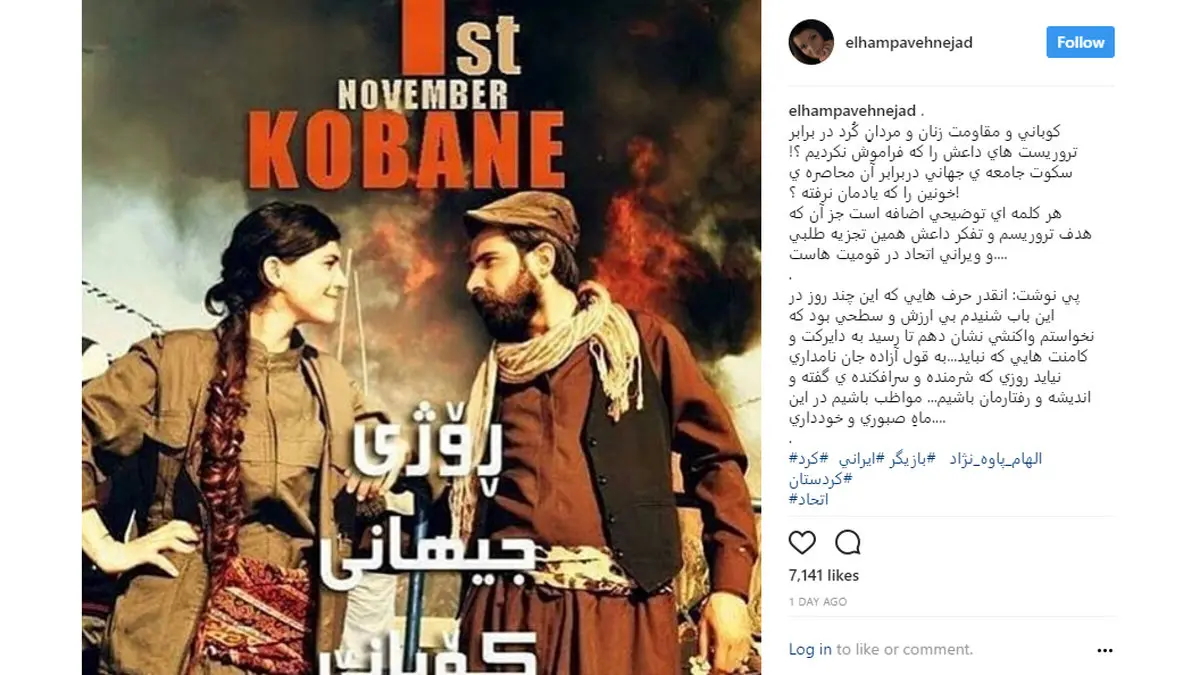Like the post with the heart icon

pyautogui.click(x=802, y=542)
